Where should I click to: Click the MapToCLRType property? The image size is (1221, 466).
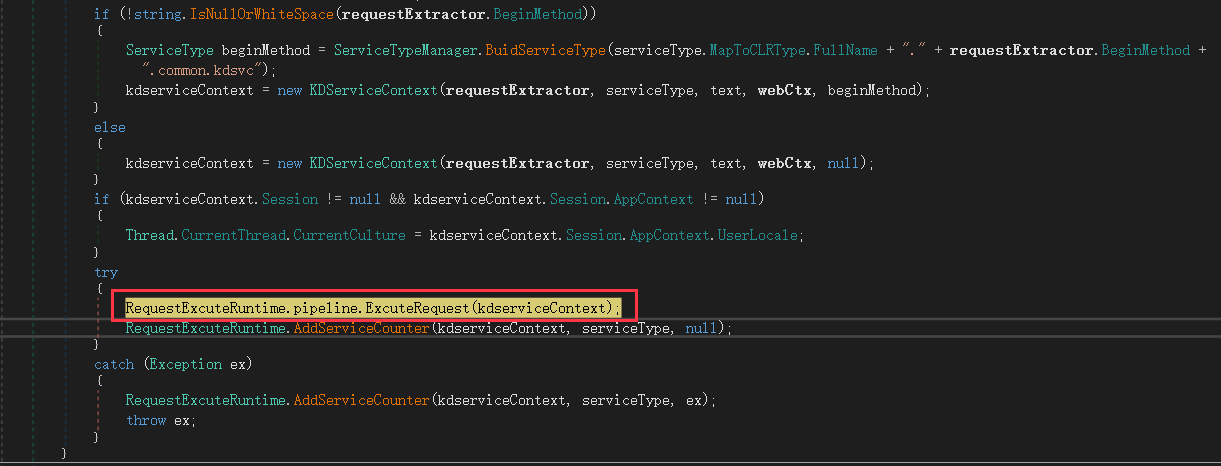pos(758,50)
